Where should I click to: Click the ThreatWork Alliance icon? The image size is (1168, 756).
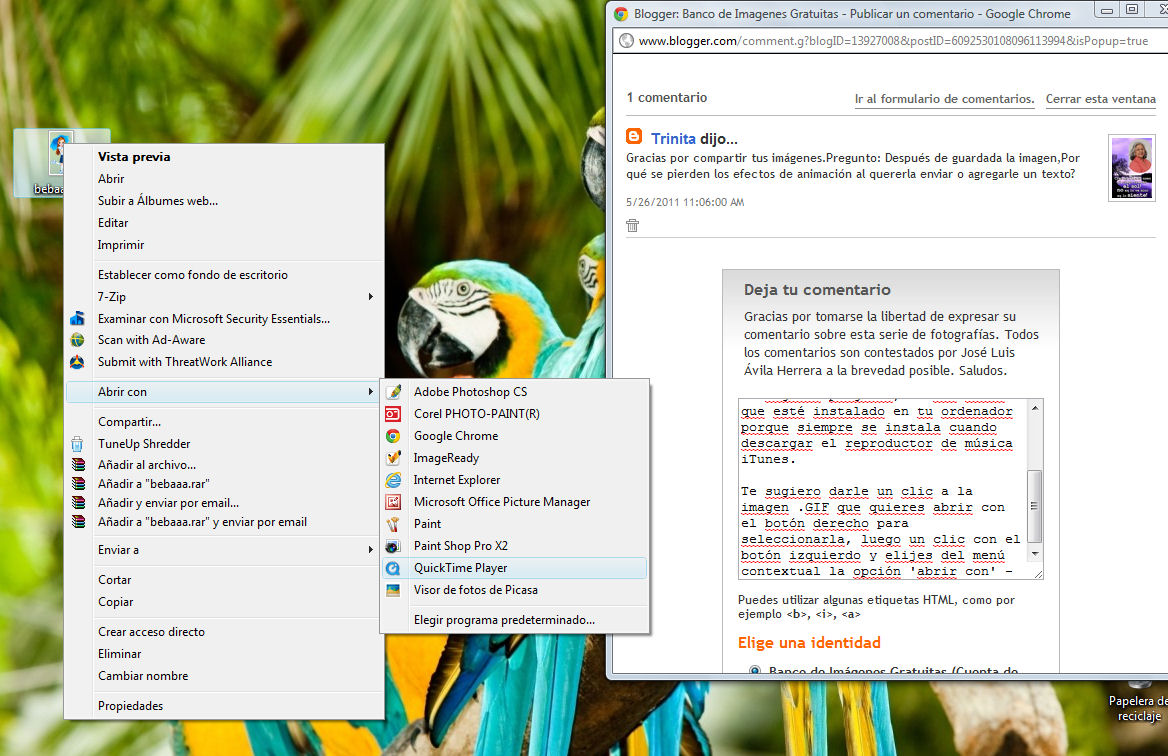click(77, 362)
